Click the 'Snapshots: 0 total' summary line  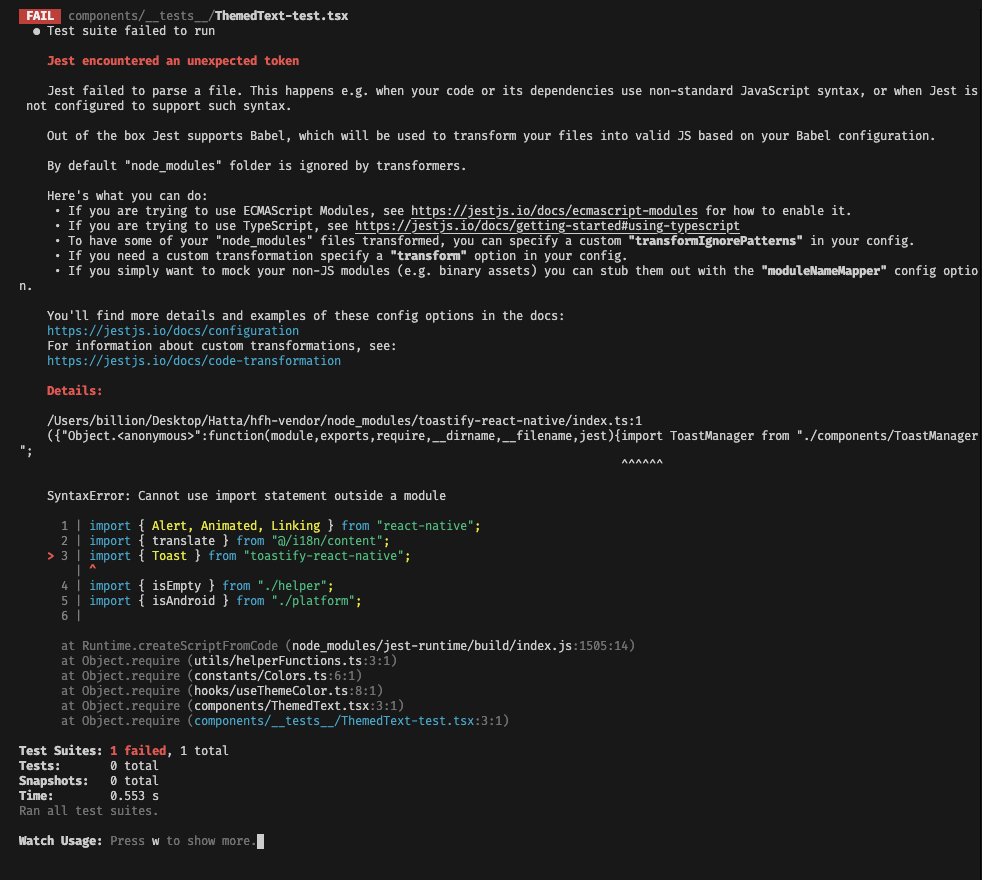point(88,781)
